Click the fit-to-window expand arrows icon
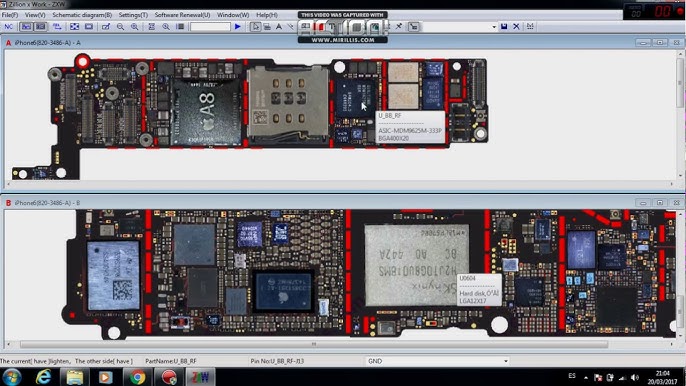The image size is (686, 386). click(74, 27)
